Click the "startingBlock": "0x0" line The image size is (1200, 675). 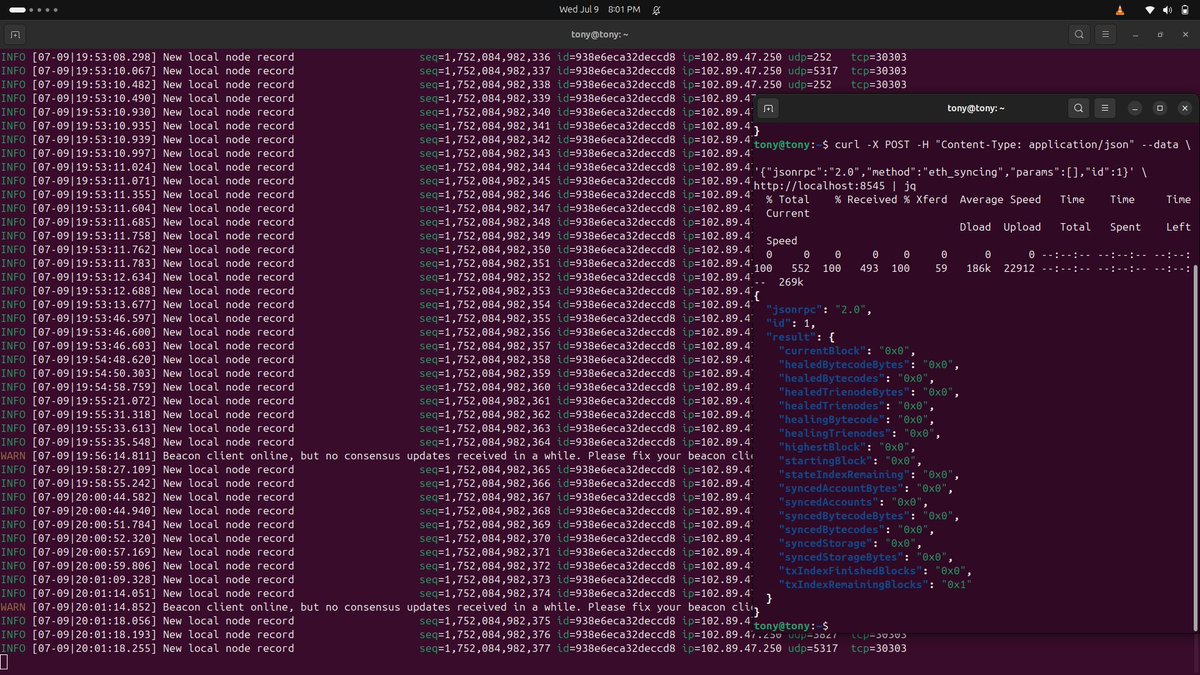coord(850,461)
